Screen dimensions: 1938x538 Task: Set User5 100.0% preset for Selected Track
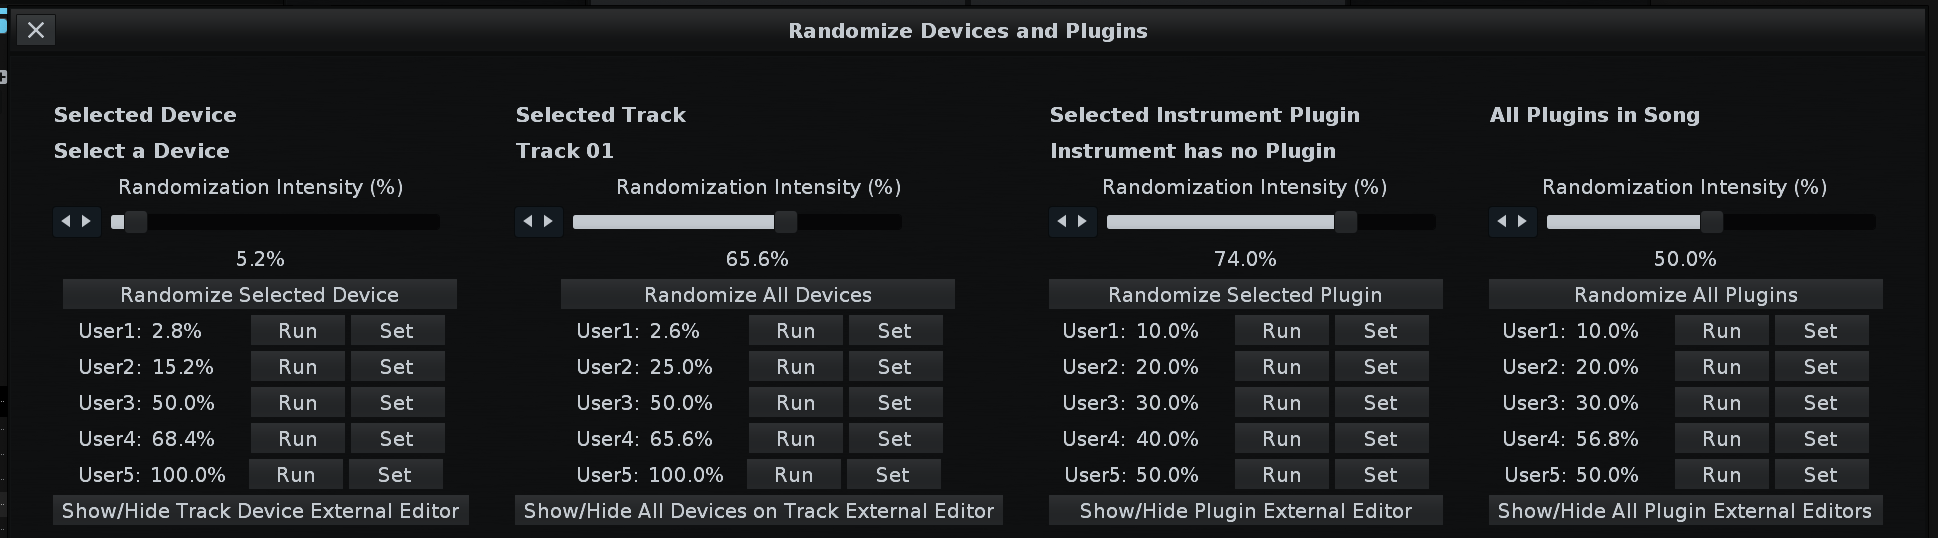893,475
